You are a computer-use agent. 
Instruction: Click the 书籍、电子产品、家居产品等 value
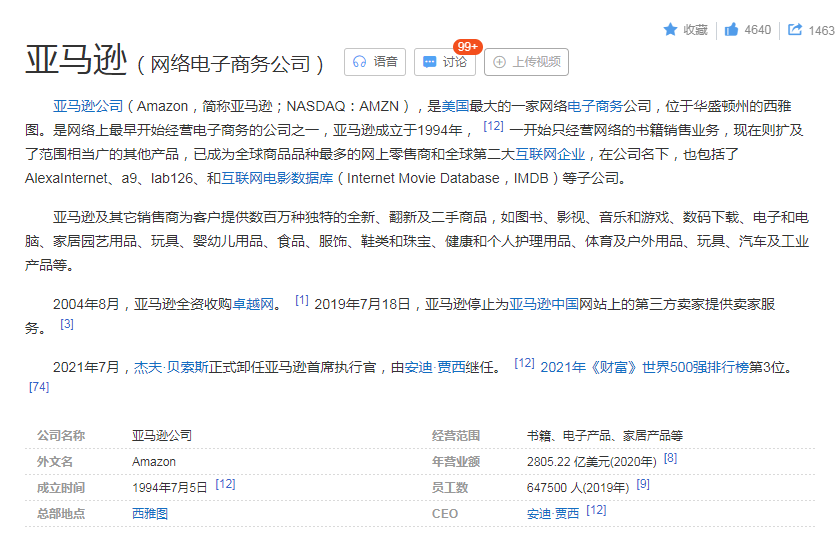point(605,435)
